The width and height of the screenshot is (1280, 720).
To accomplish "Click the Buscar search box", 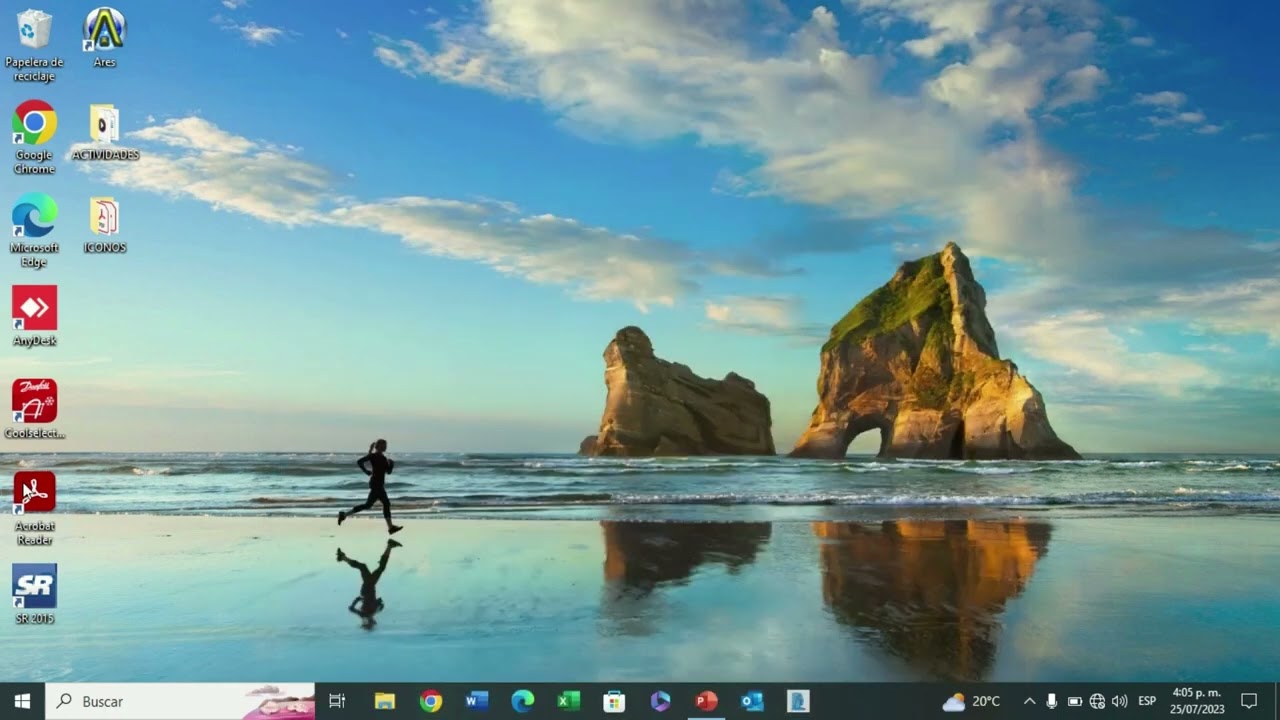I will pyautogui.click(x=180, y=701).
